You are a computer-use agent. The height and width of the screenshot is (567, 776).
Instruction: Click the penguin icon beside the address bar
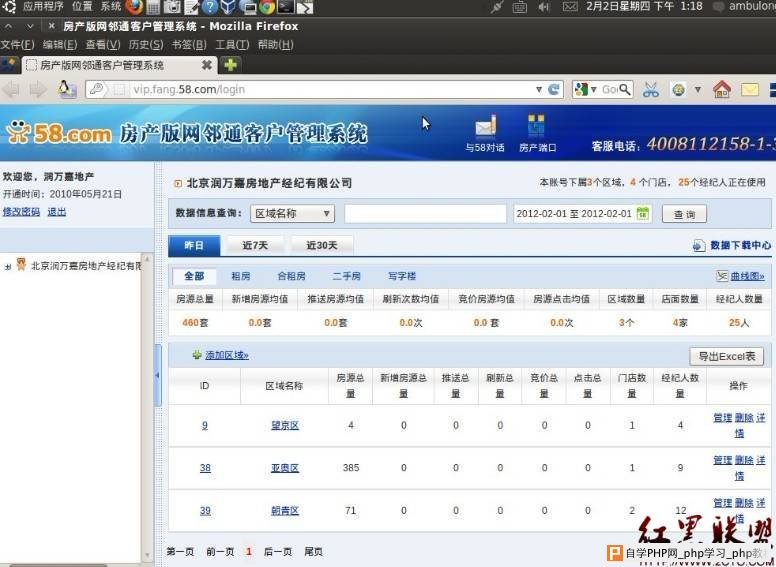[x=66, y=89]
